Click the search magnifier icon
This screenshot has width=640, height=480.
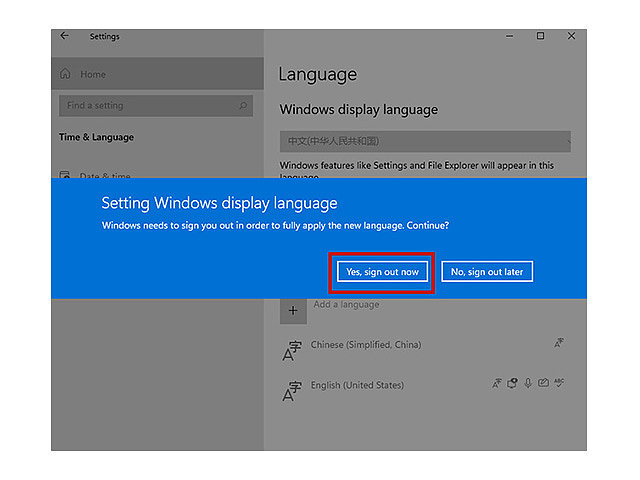point(243,106)
